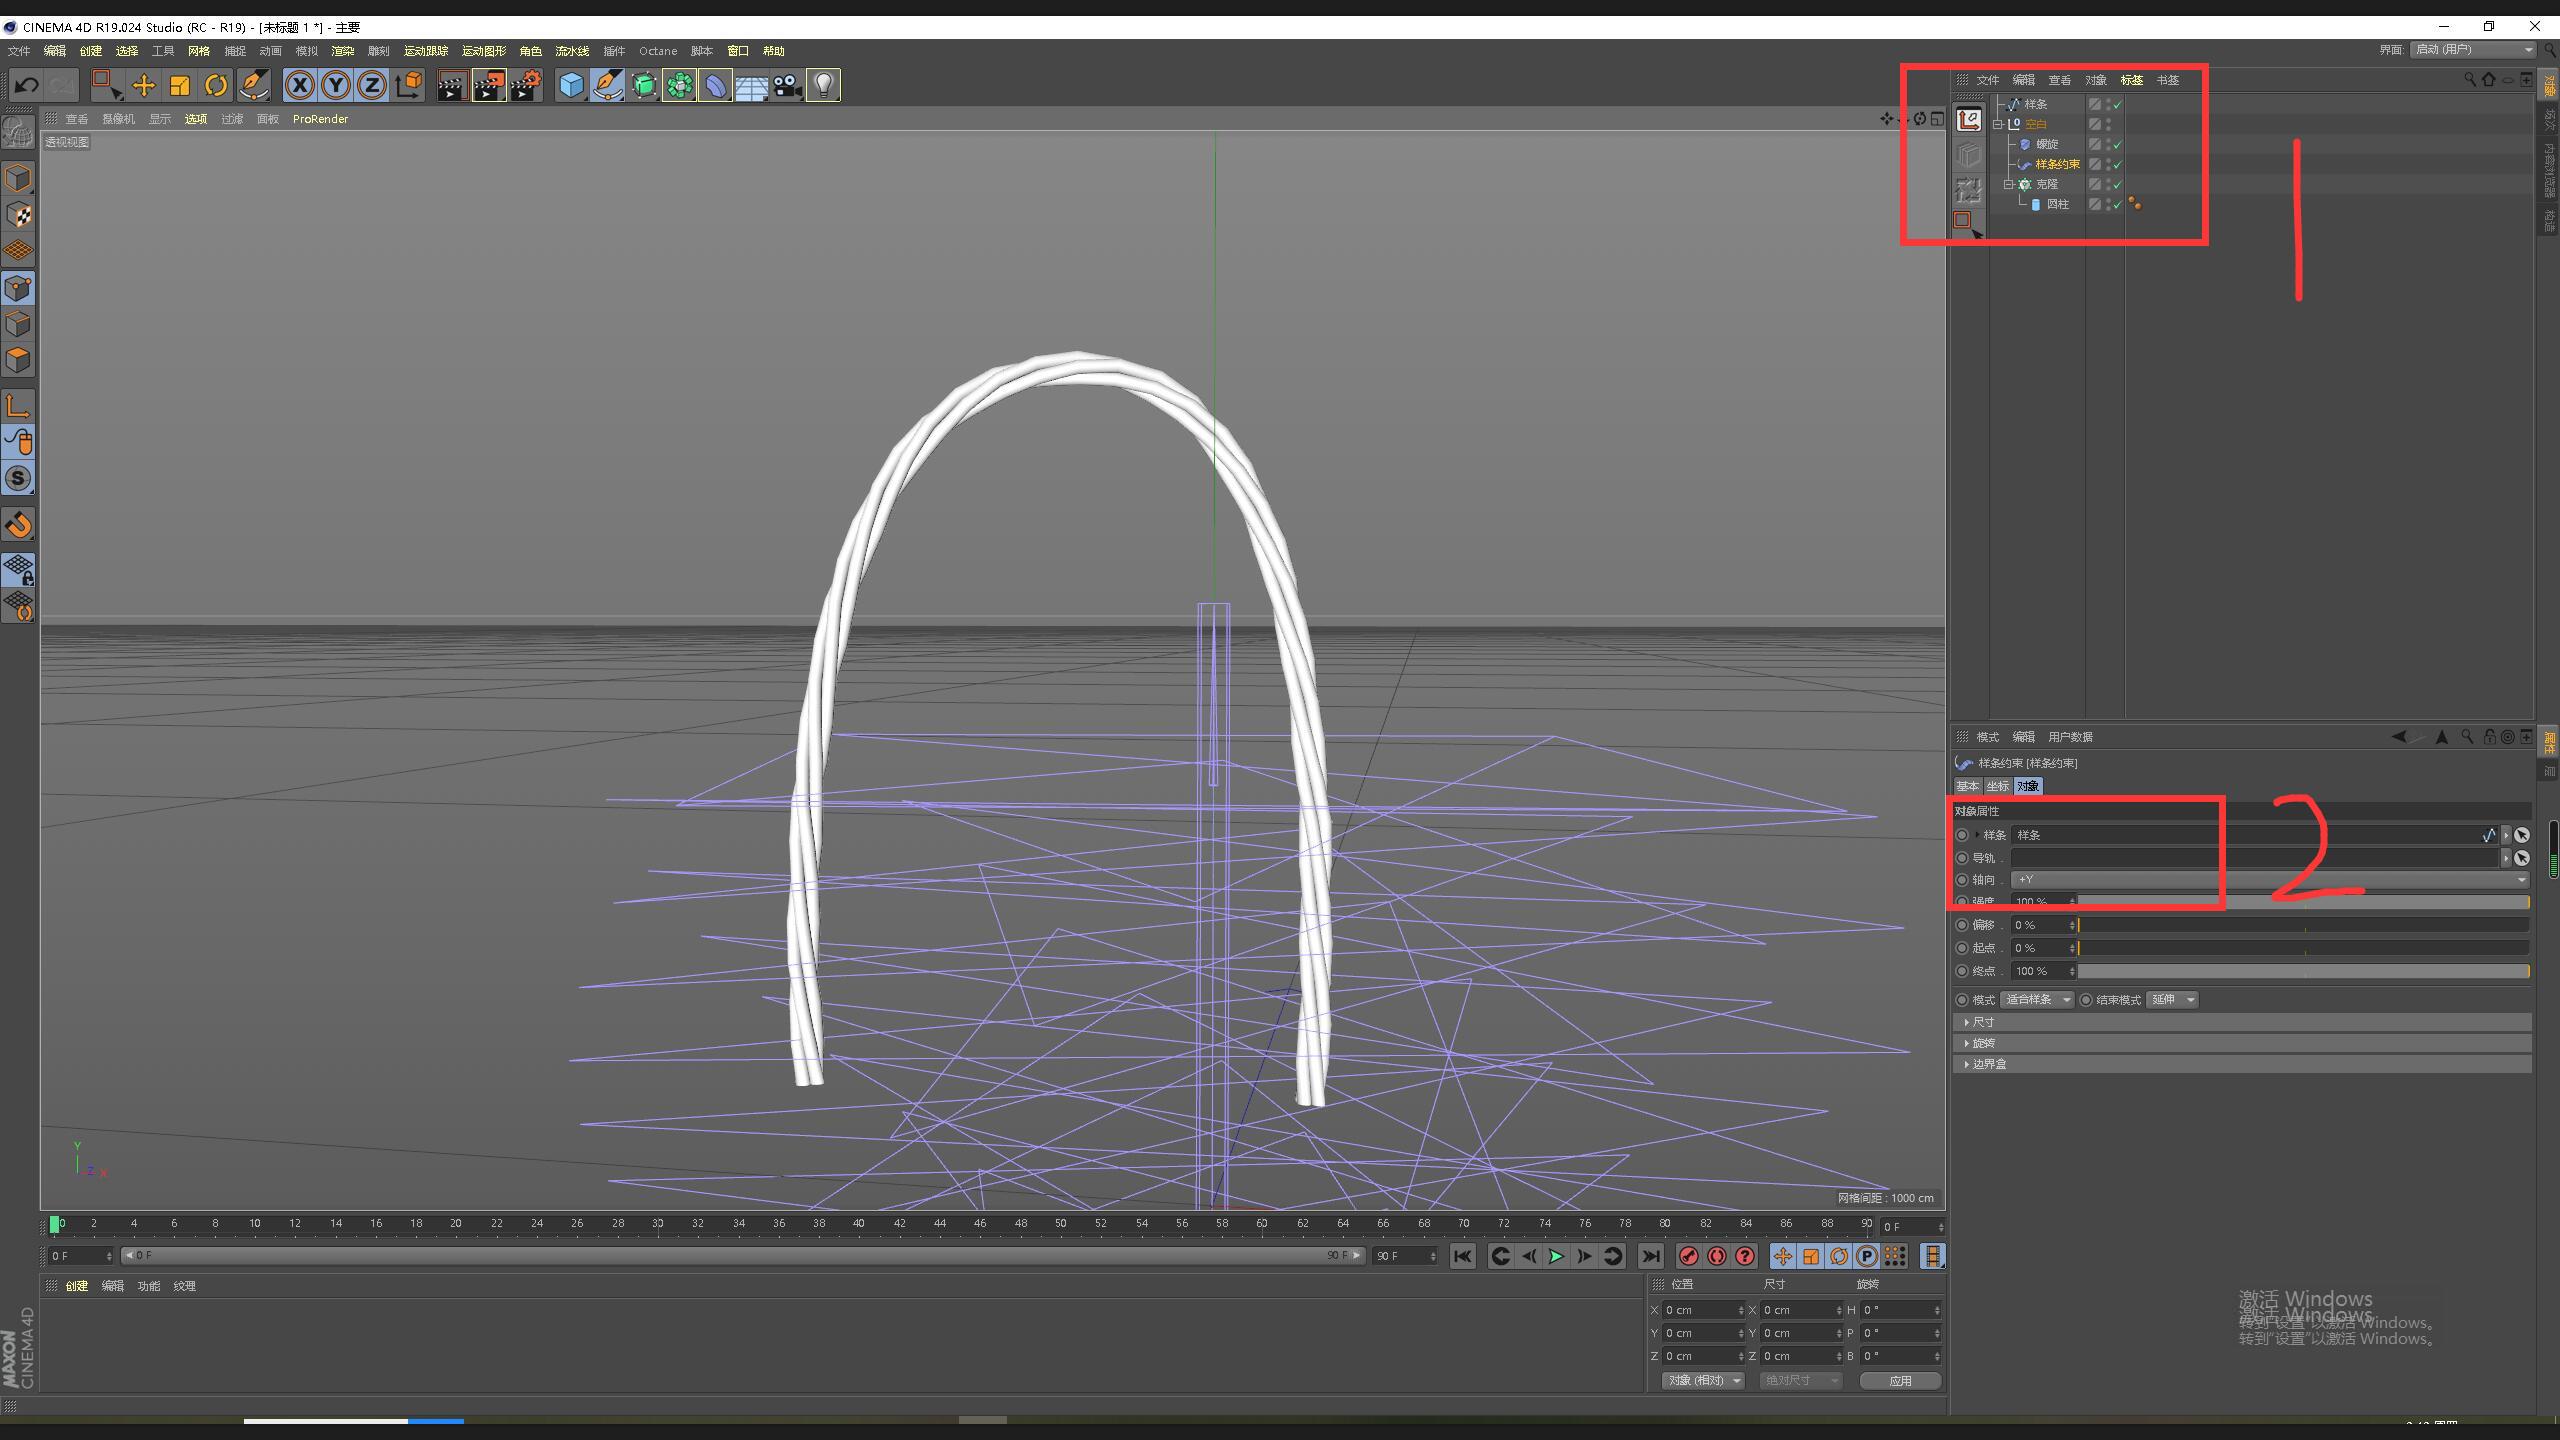Collapse the 空白 null object tree
This screenshot has width=2560, height=1440.
pos(1998,125)
